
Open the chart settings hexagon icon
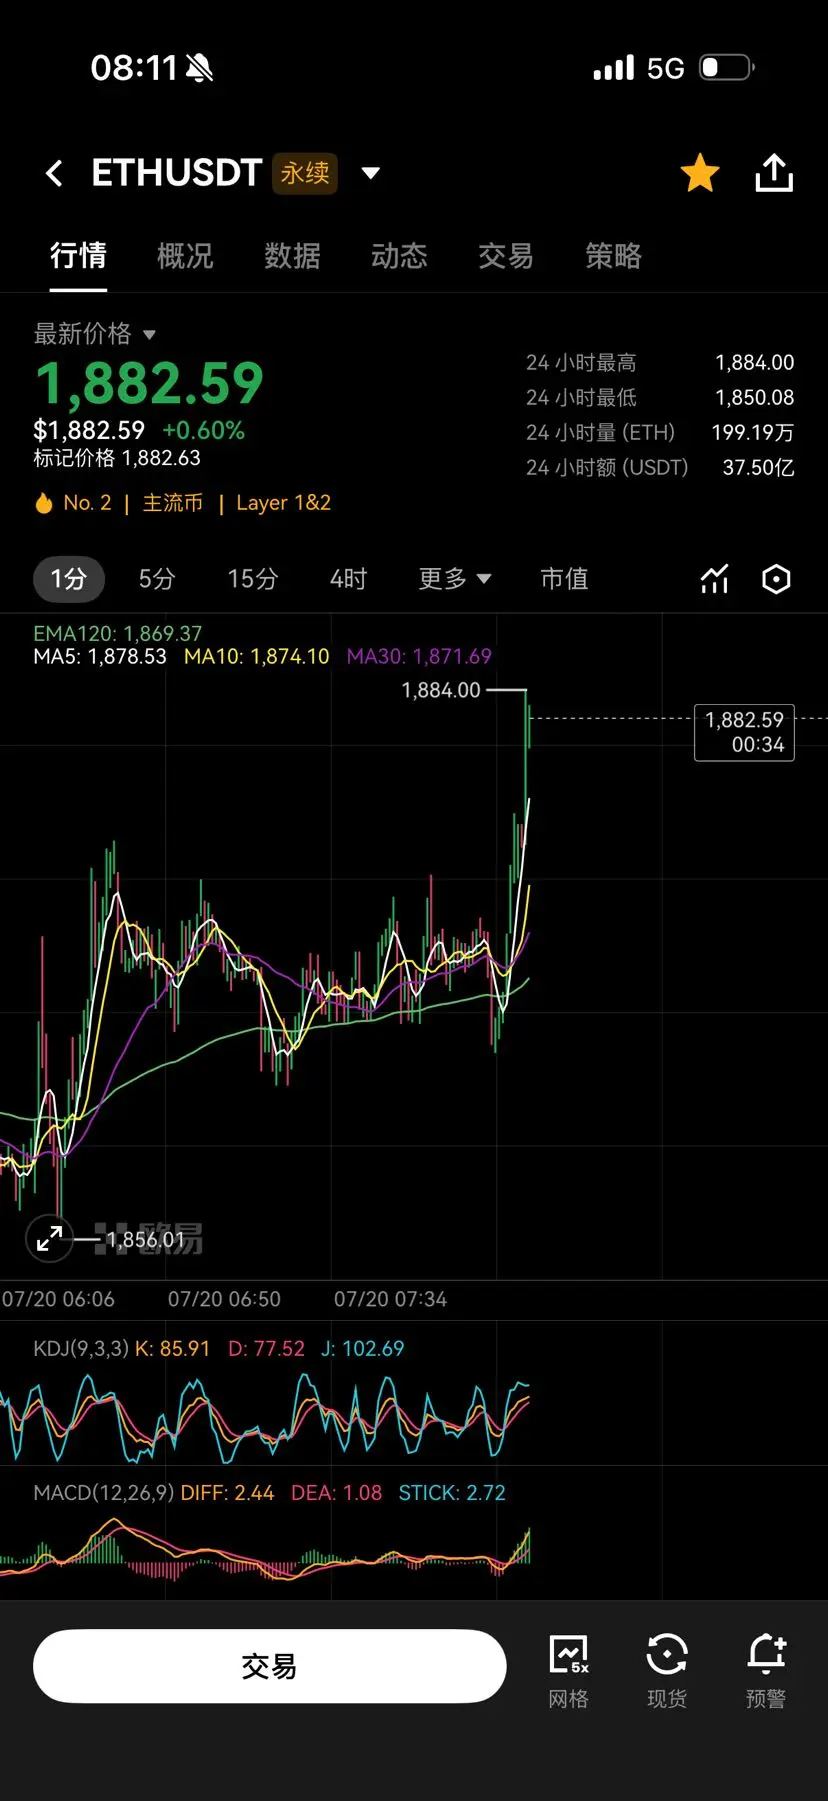pos(776,579)
